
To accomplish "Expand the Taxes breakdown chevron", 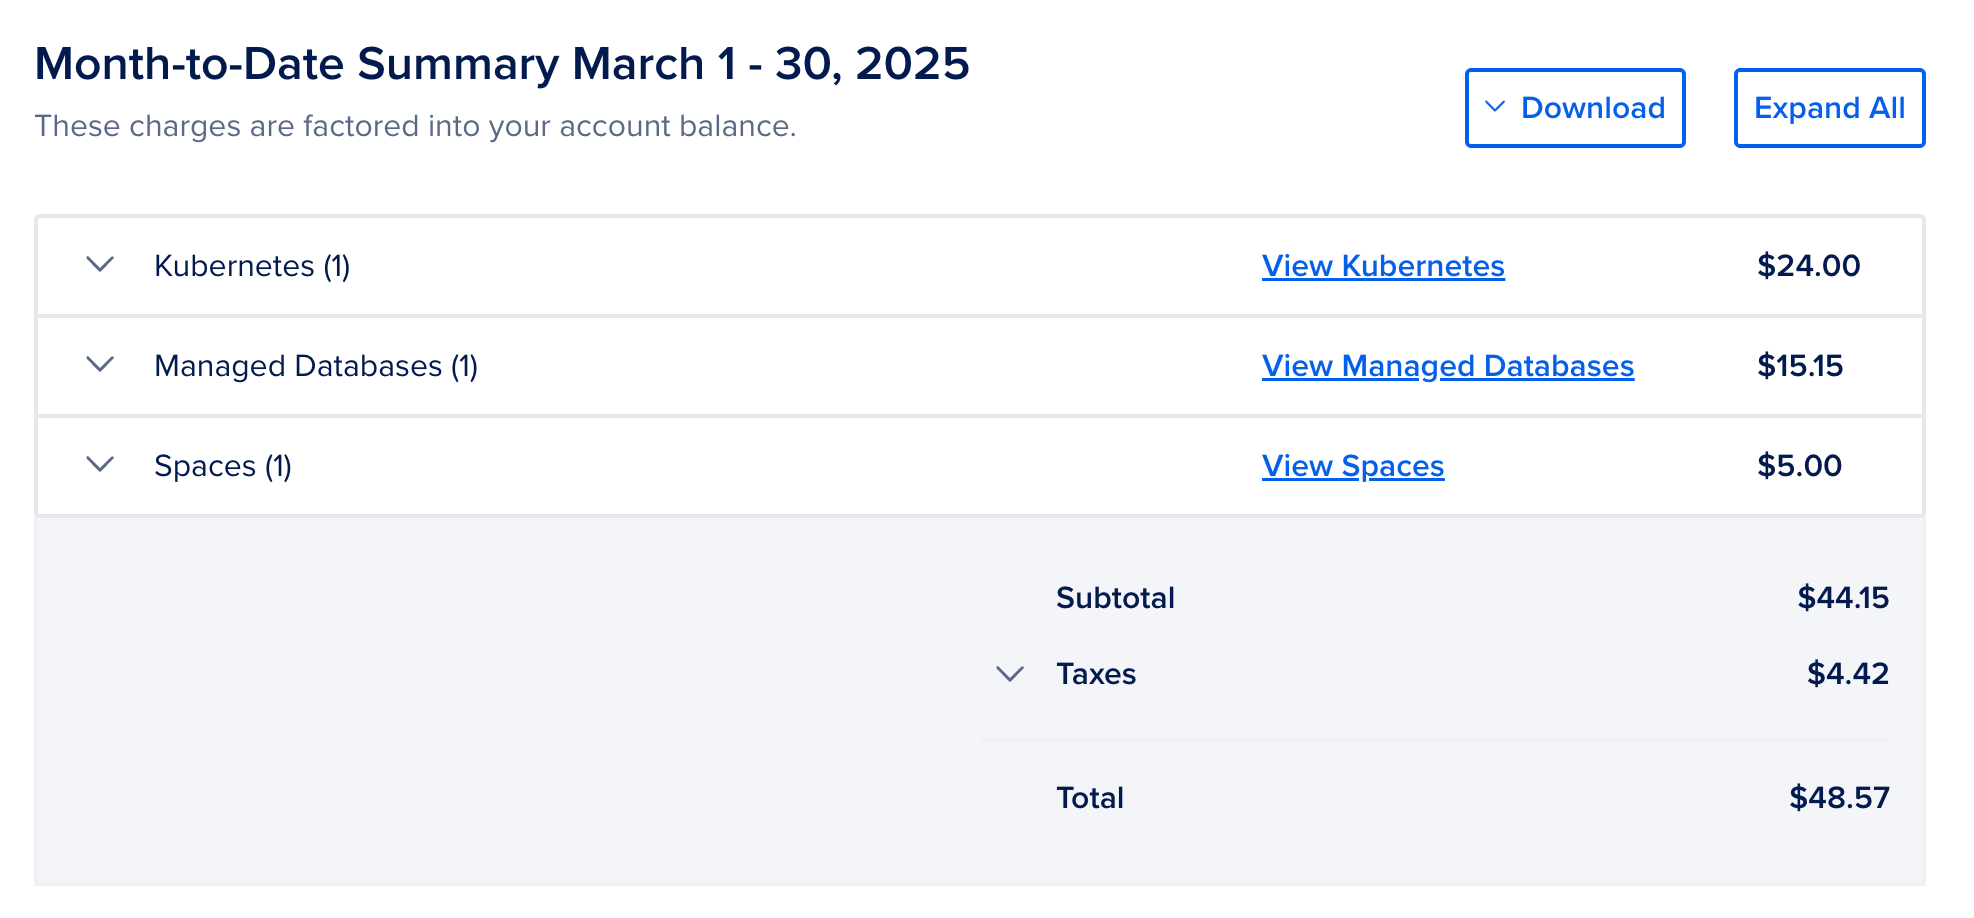I will (x=1010, y=674).
